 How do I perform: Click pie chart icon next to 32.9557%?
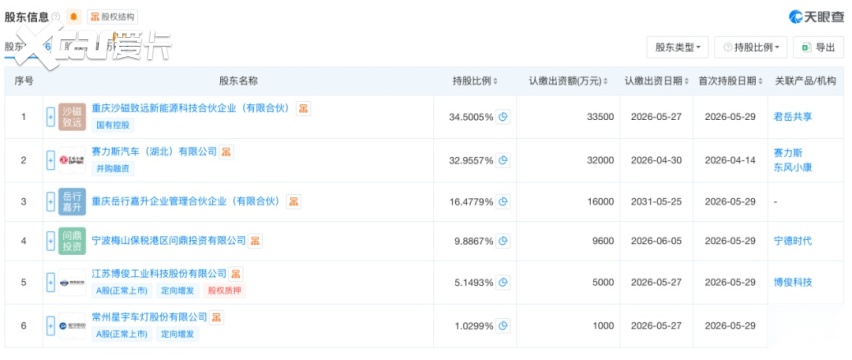(503, 160)
